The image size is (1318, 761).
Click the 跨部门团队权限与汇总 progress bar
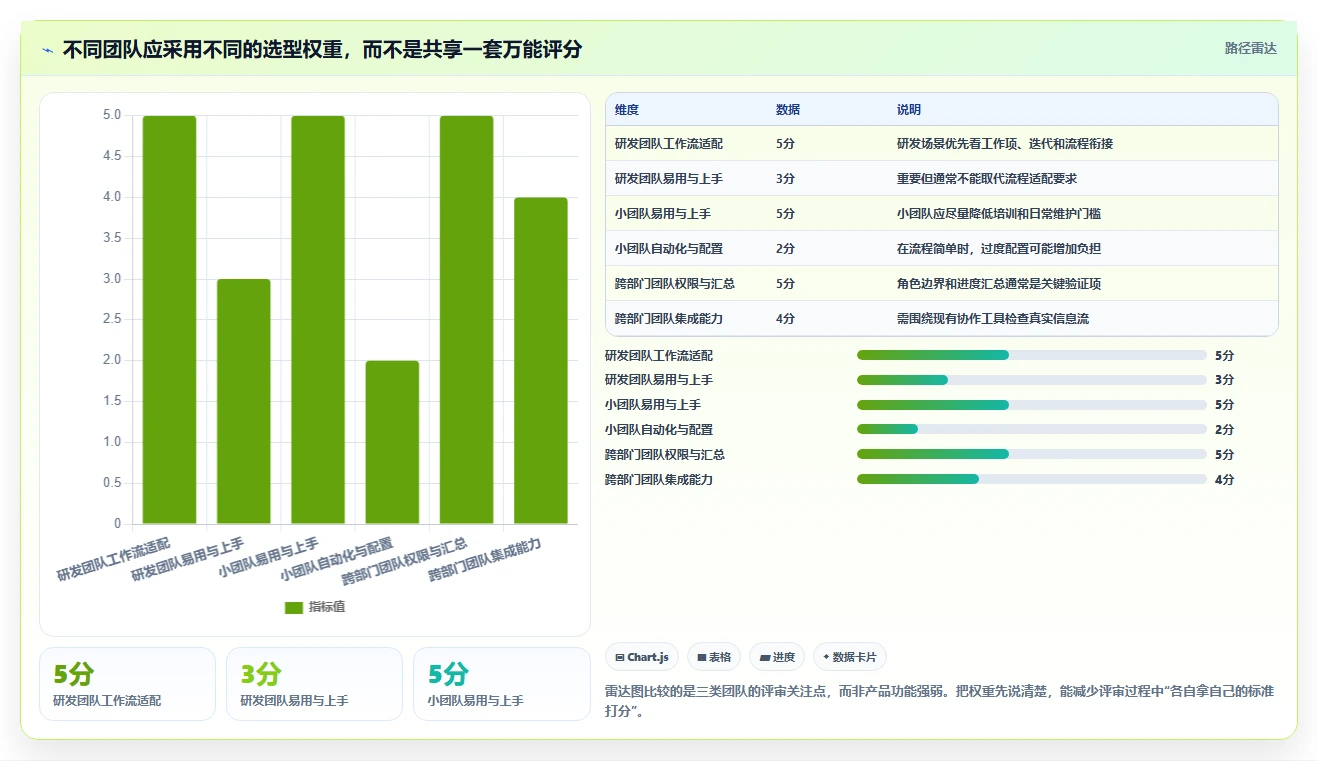(x=1032, y=455)
